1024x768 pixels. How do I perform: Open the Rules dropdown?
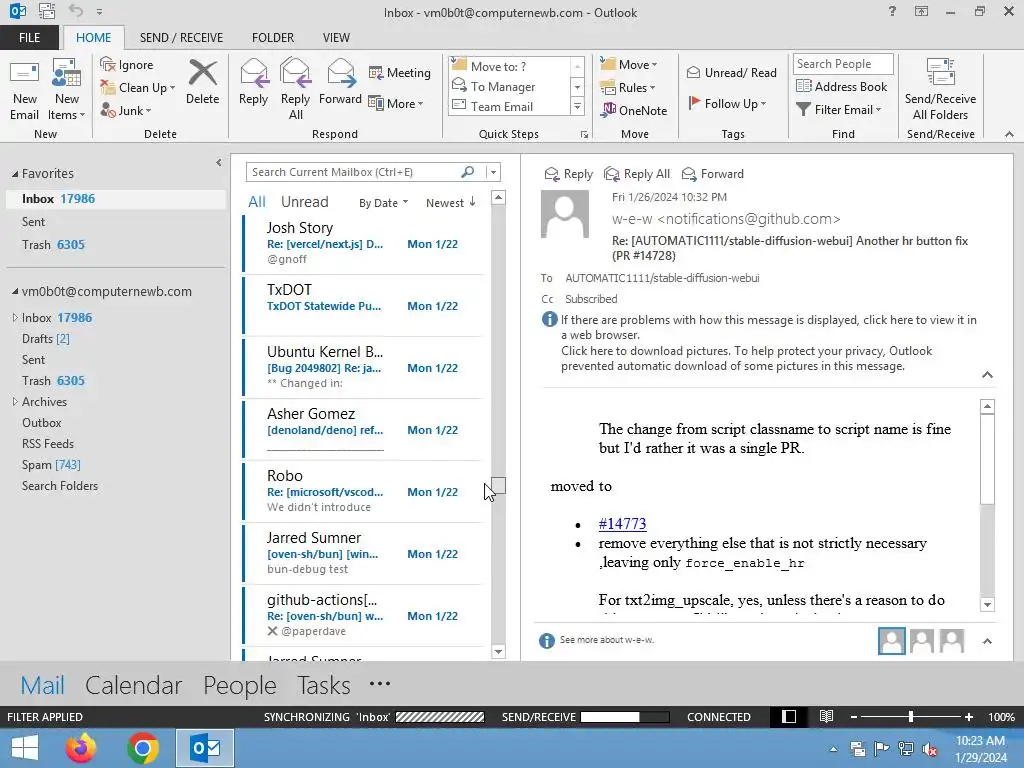[x=628, y=88]
